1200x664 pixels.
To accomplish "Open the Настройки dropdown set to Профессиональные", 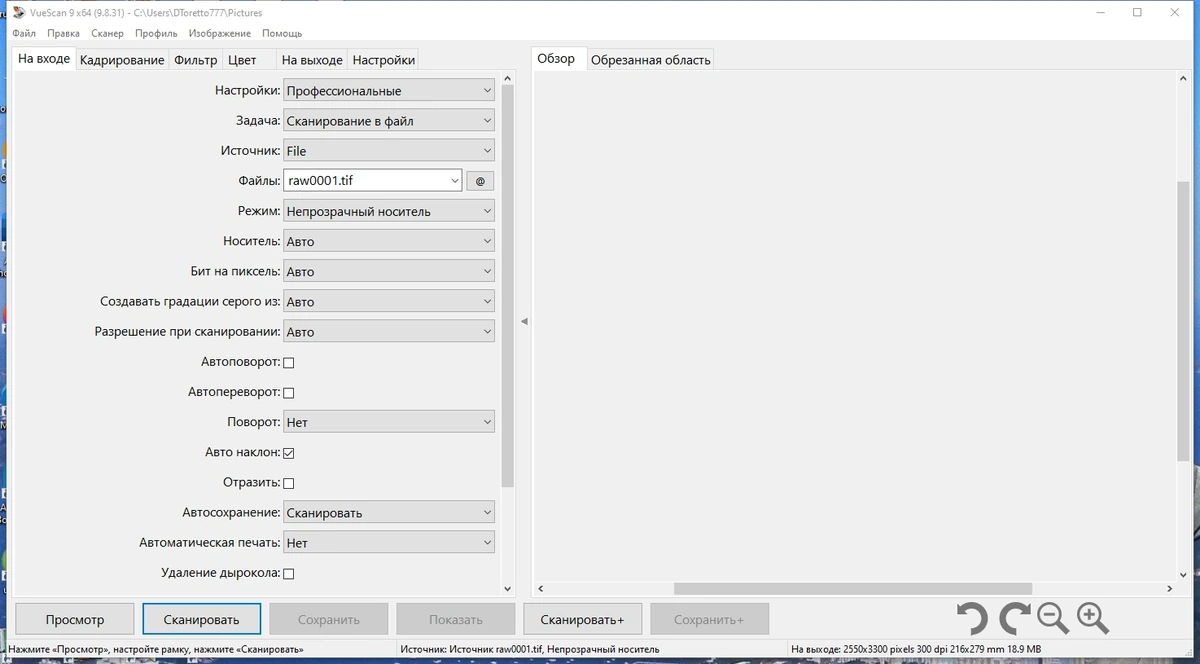I will [389, 91].
